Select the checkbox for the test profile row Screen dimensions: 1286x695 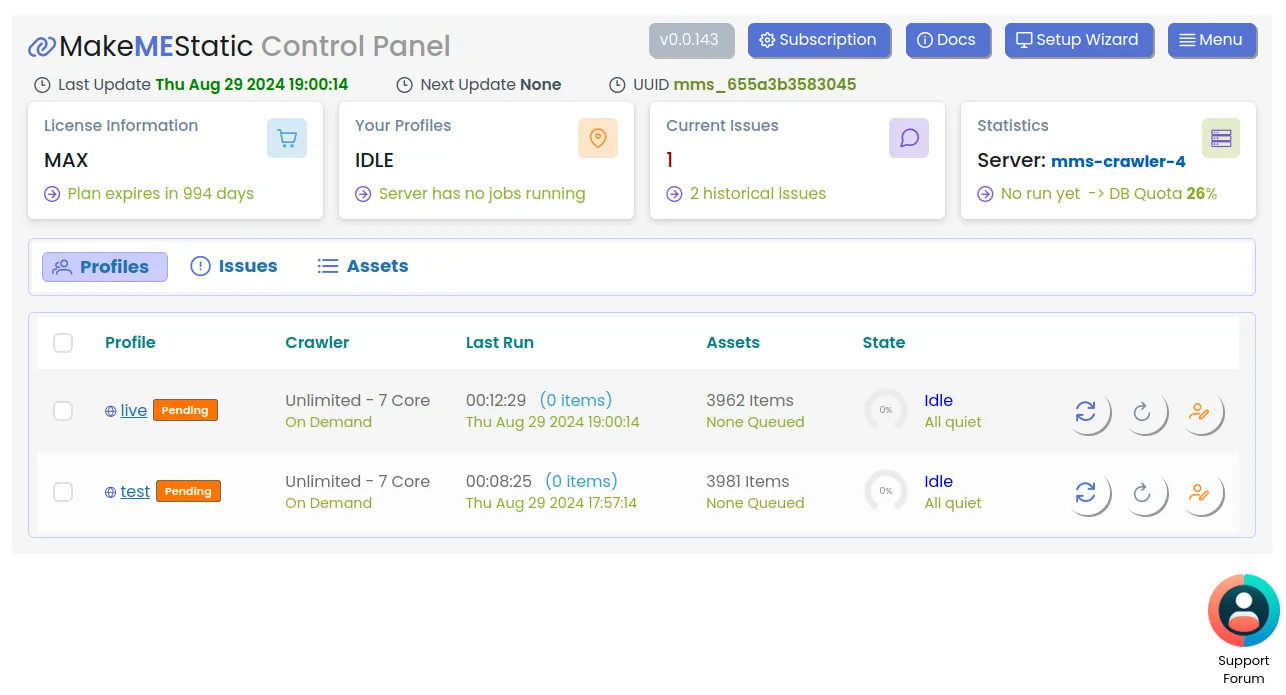click(x=63, y=492)
